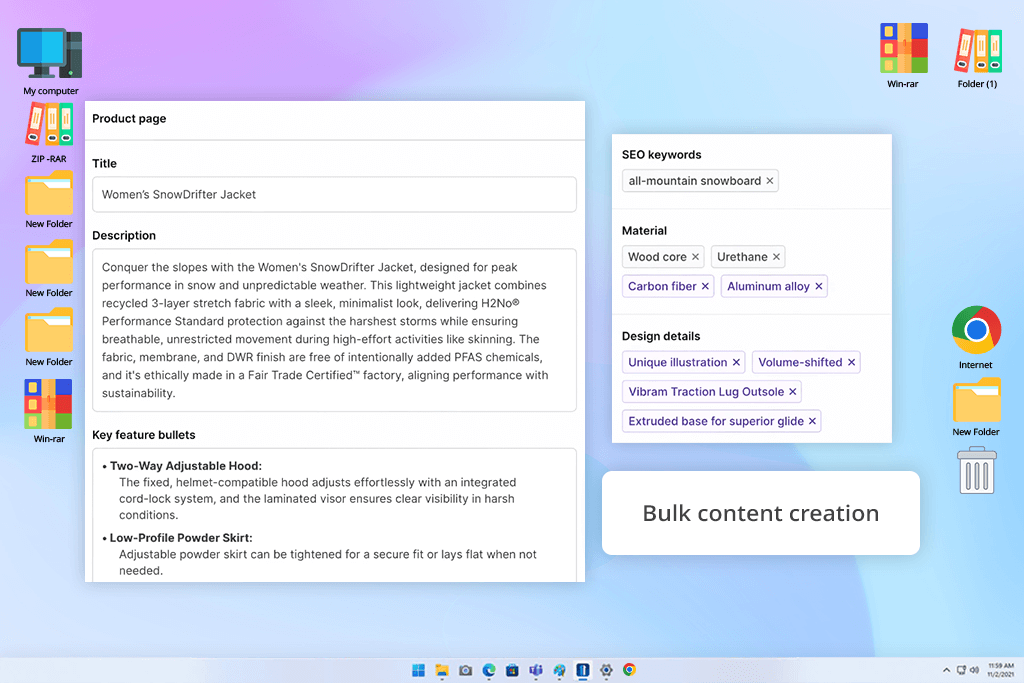This screenshot has height=683, width=1024.
Task: Click the Design details section heading
Action: coord(661,336)
